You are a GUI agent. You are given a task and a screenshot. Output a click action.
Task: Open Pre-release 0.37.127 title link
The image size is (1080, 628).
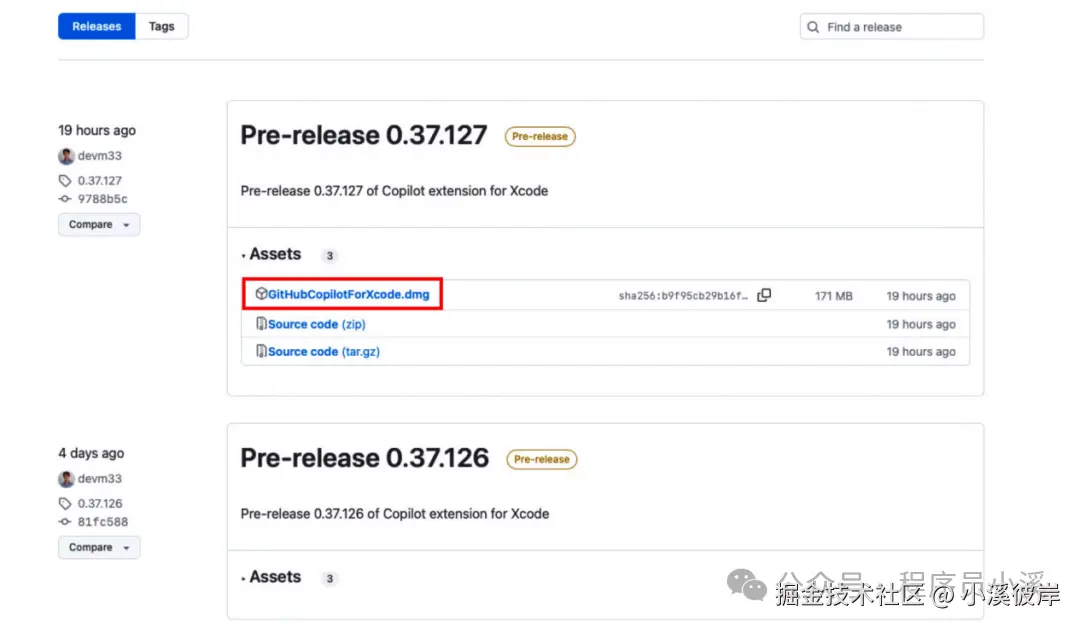click(x=364, y=135)
